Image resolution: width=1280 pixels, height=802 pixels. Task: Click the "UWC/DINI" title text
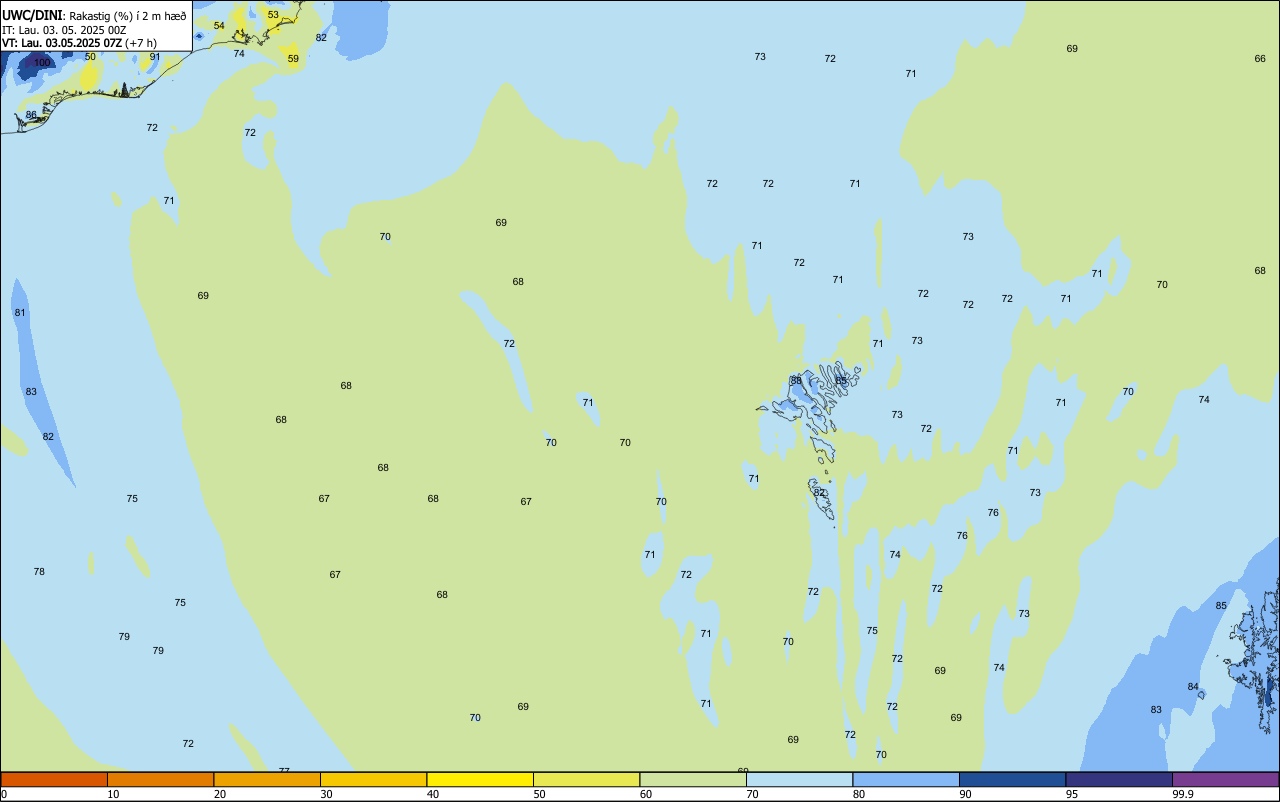(x=33, y=15)
